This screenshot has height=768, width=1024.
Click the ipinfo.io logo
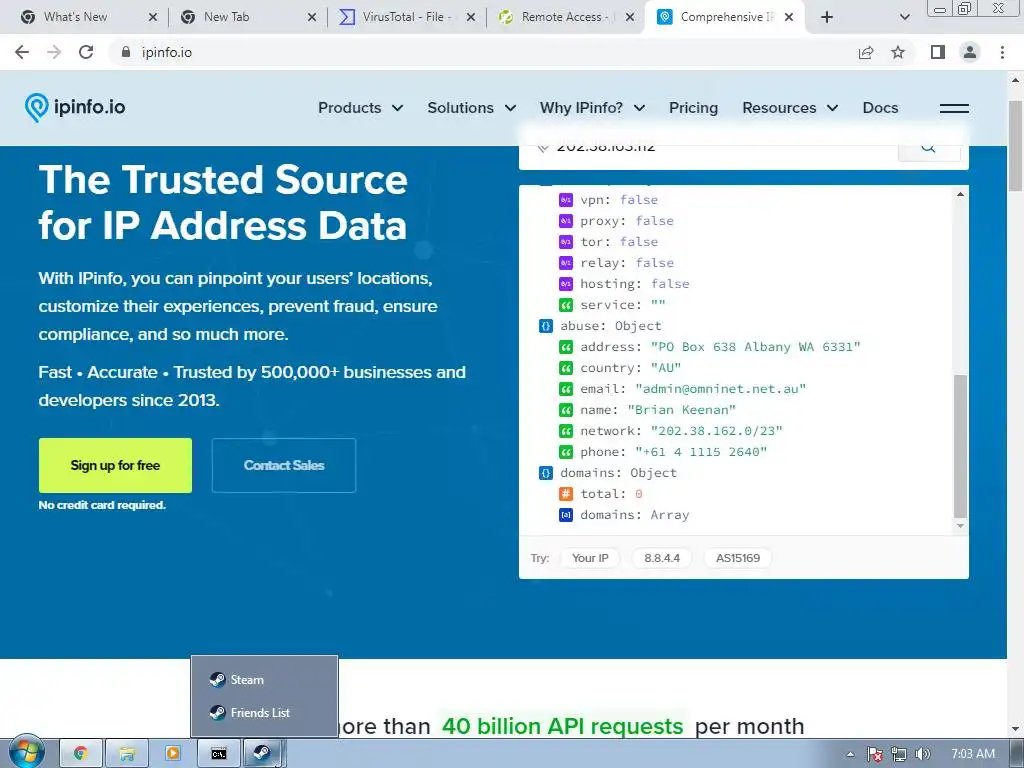pos(75,107)
